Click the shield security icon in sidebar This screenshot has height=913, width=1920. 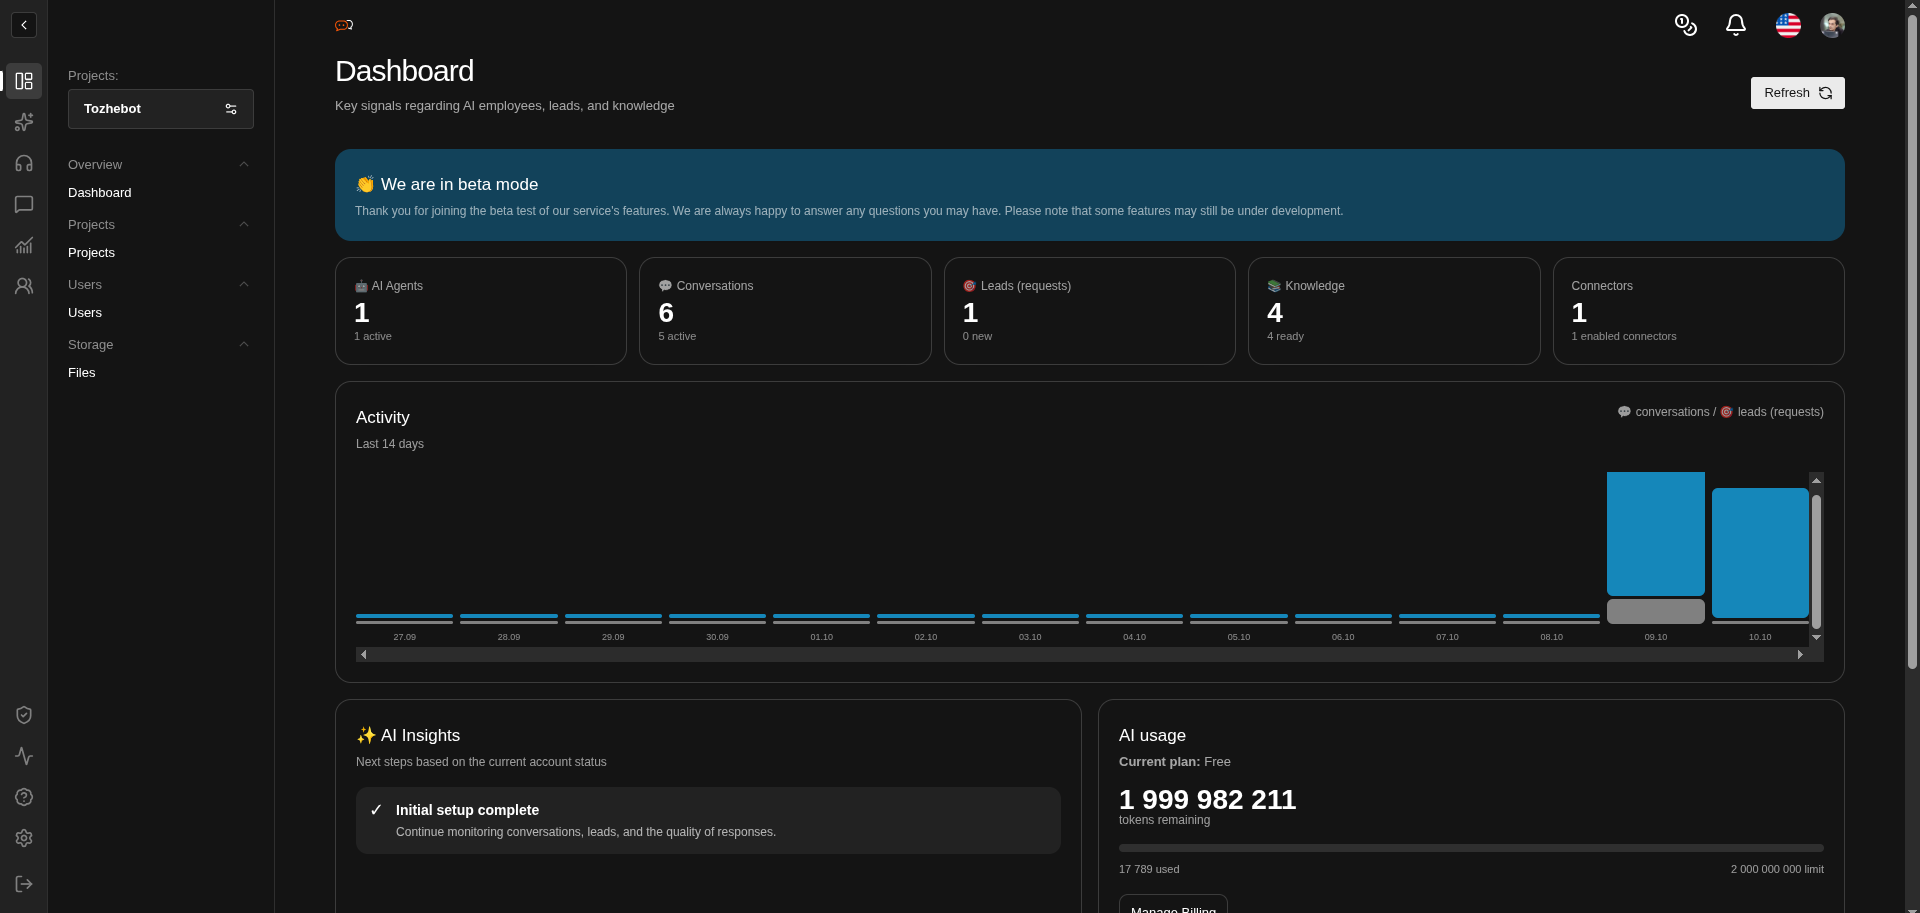(x=24, y=715)
